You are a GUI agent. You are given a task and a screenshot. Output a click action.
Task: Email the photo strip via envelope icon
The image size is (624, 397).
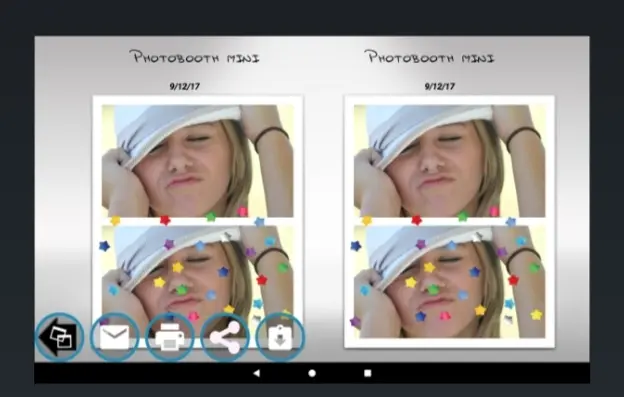click(115, 337)
